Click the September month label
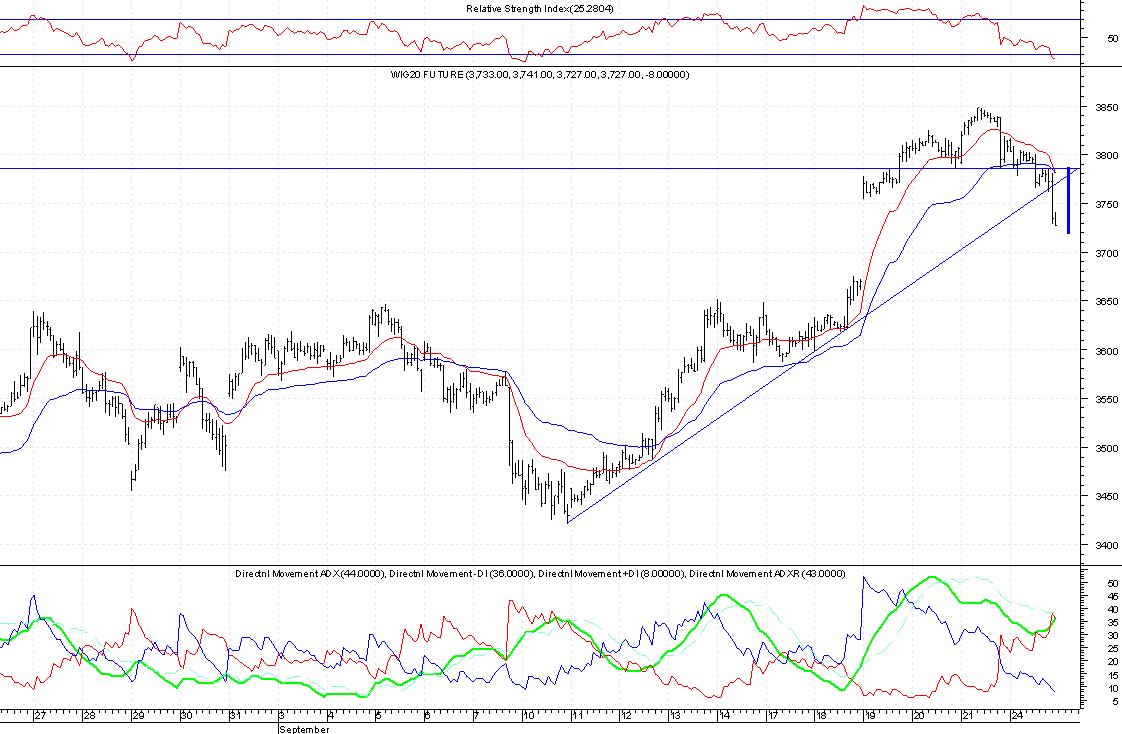 [304, 729]
